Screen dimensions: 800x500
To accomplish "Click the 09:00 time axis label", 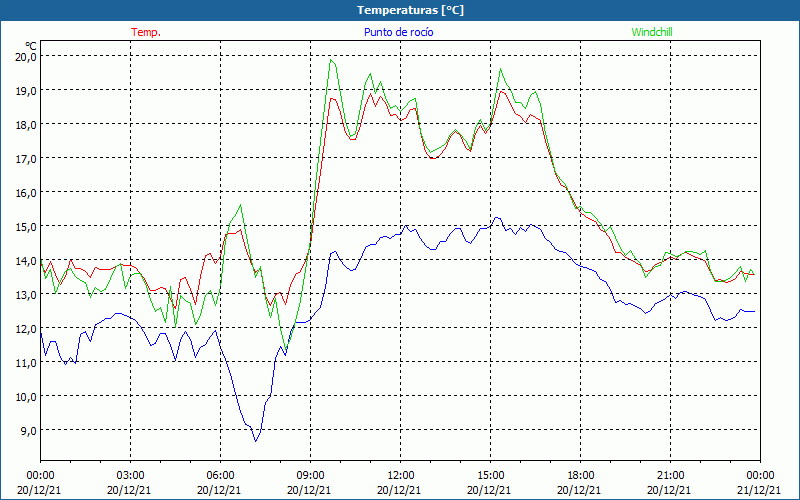I will click(310, 475).
